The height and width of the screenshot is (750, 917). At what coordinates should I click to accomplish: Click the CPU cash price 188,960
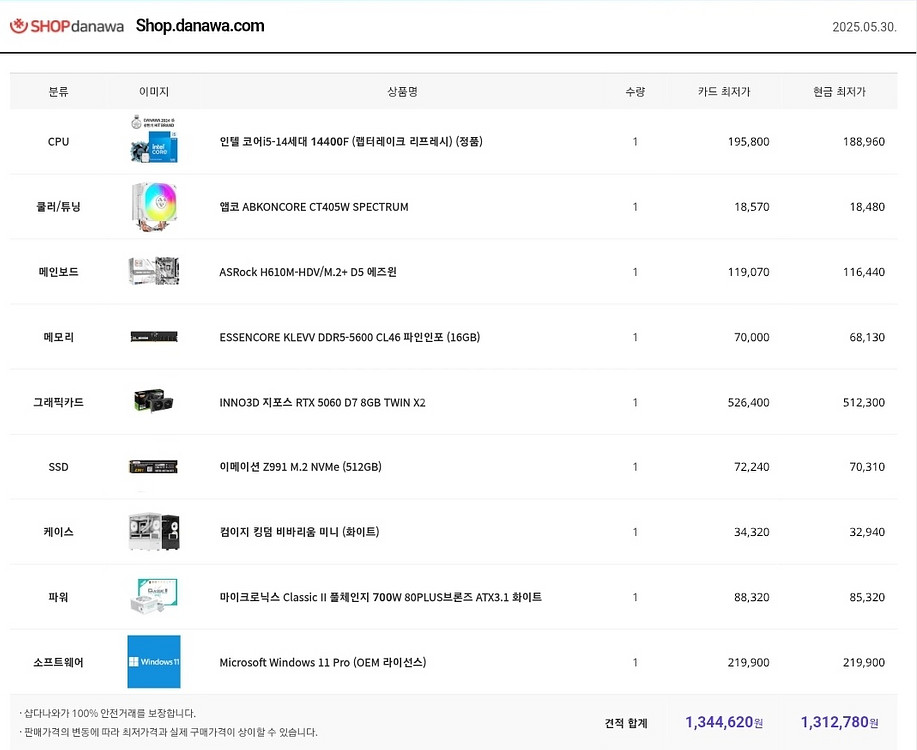864,142
